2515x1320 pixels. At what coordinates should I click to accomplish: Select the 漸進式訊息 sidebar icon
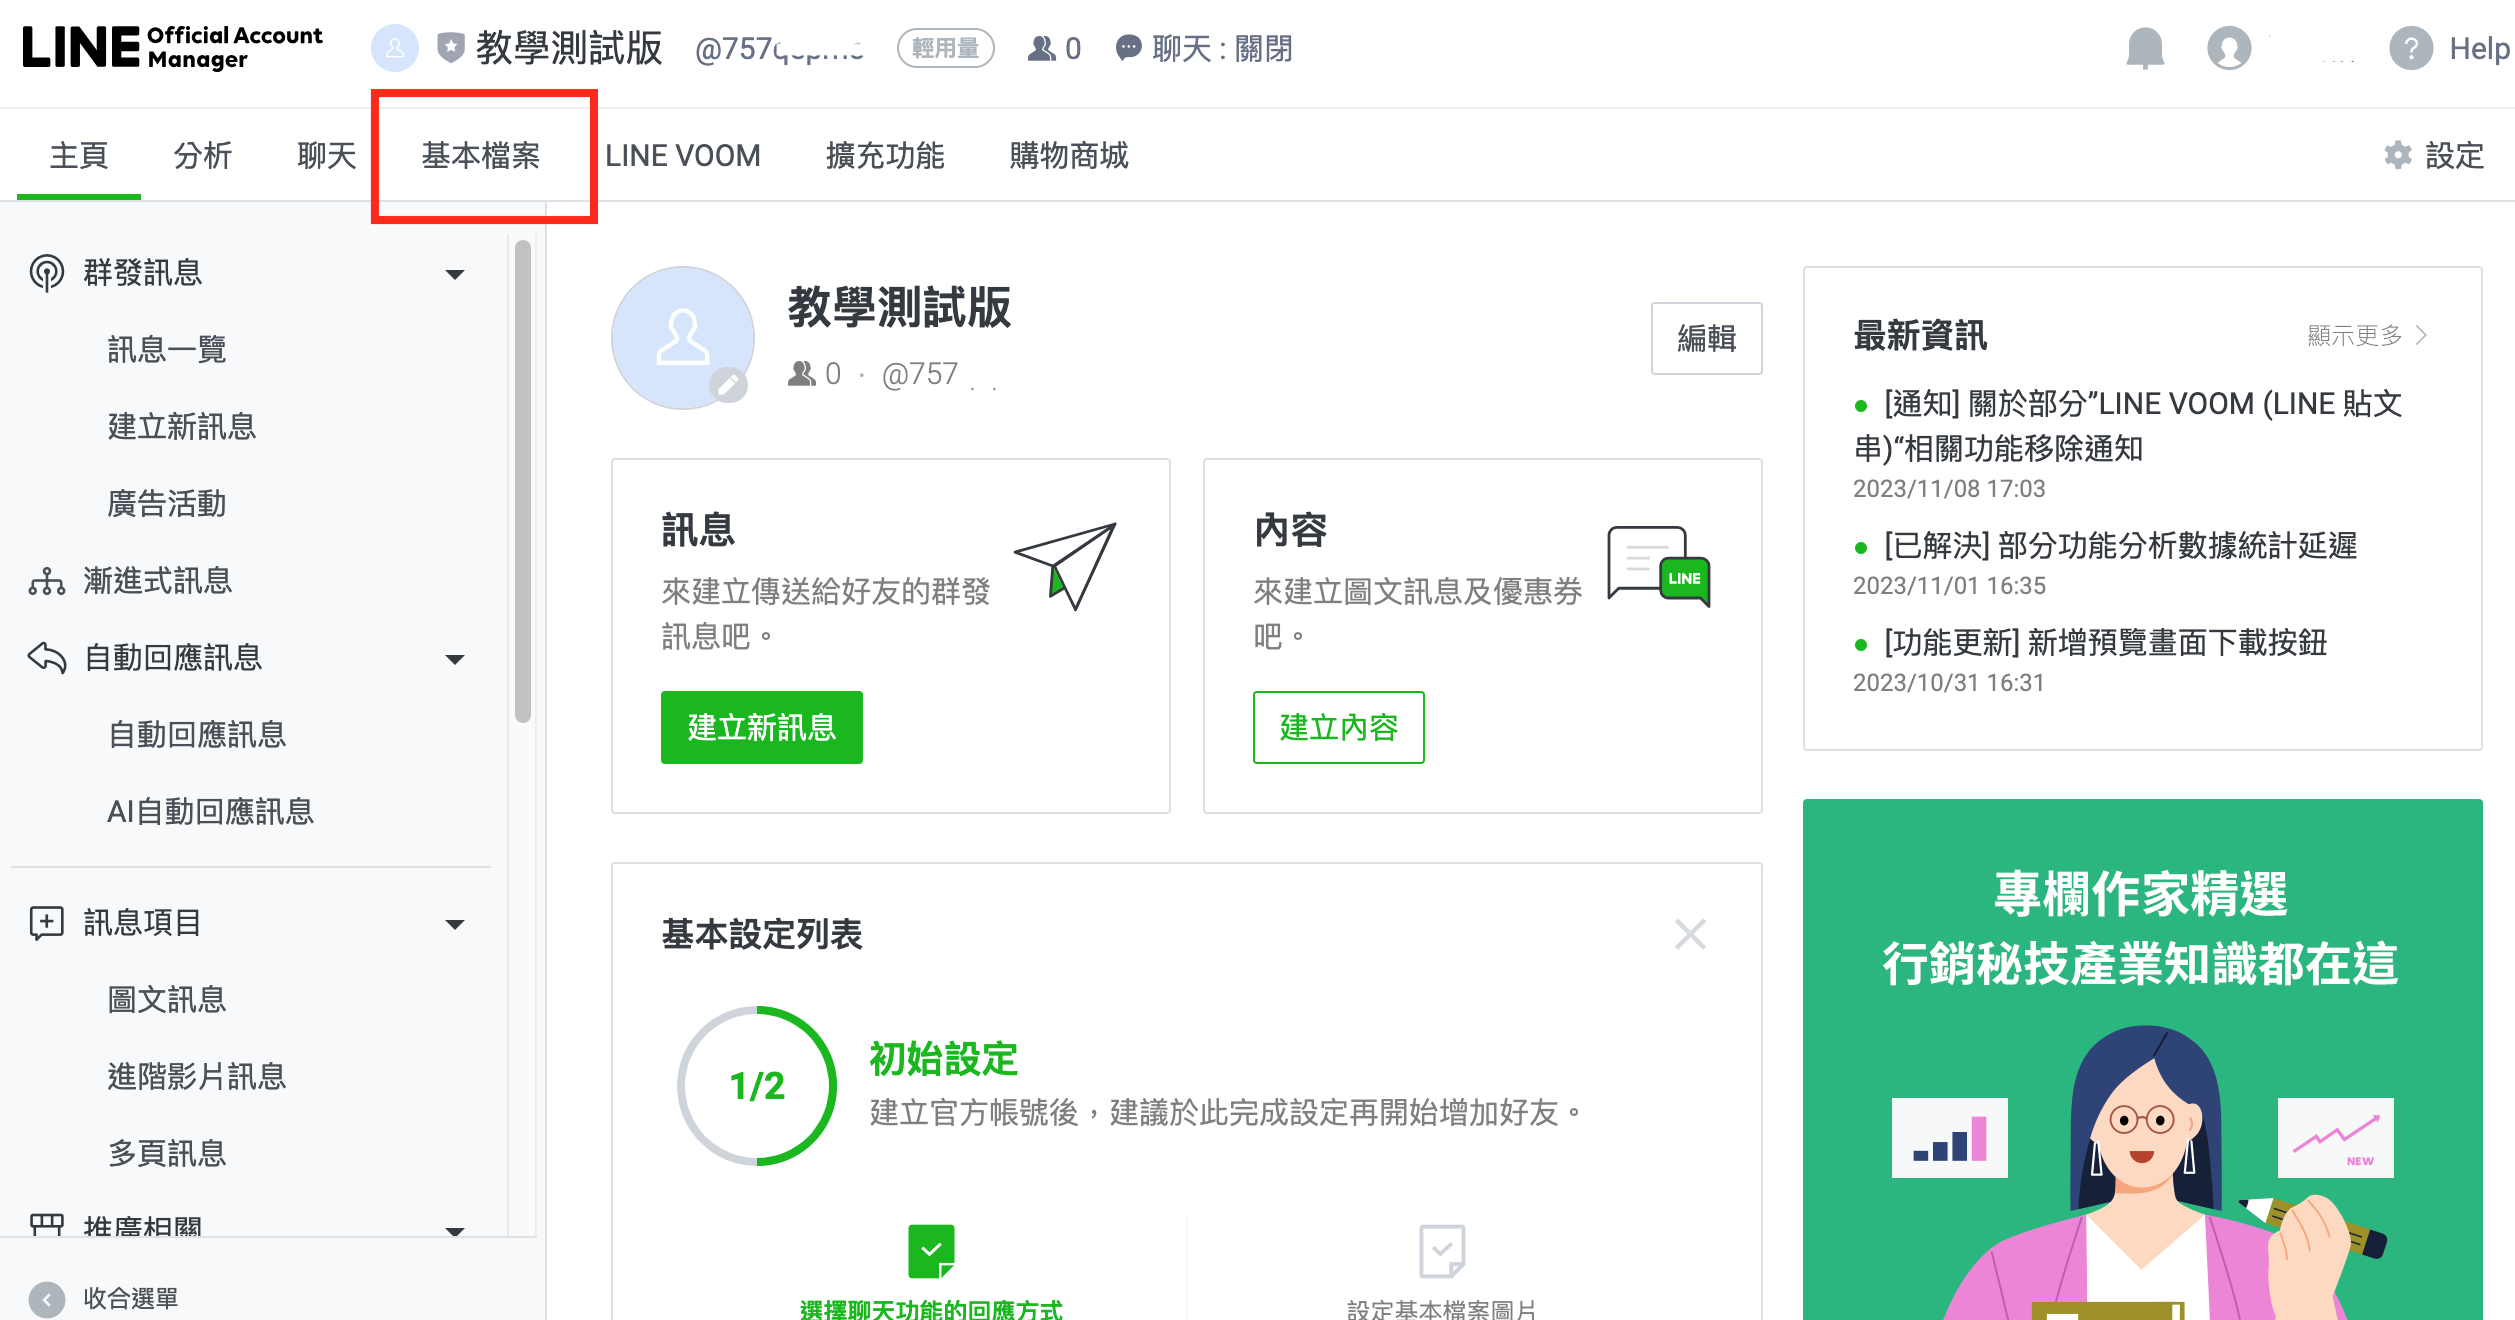(45, 580)
